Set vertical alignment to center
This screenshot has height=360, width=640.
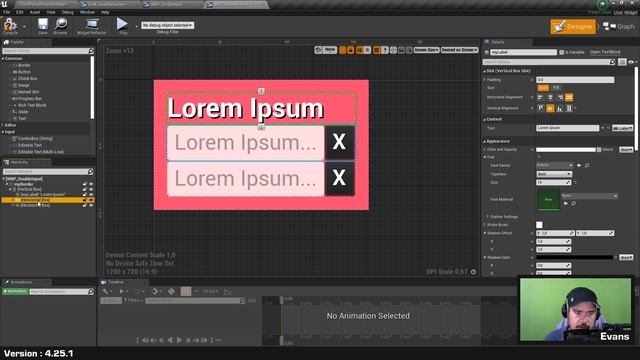pos(550,108)
